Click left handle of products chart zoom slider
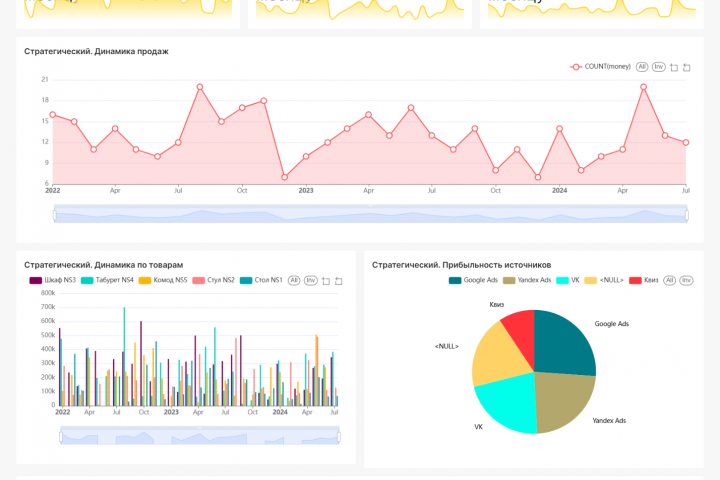 (x=61, y=437)
